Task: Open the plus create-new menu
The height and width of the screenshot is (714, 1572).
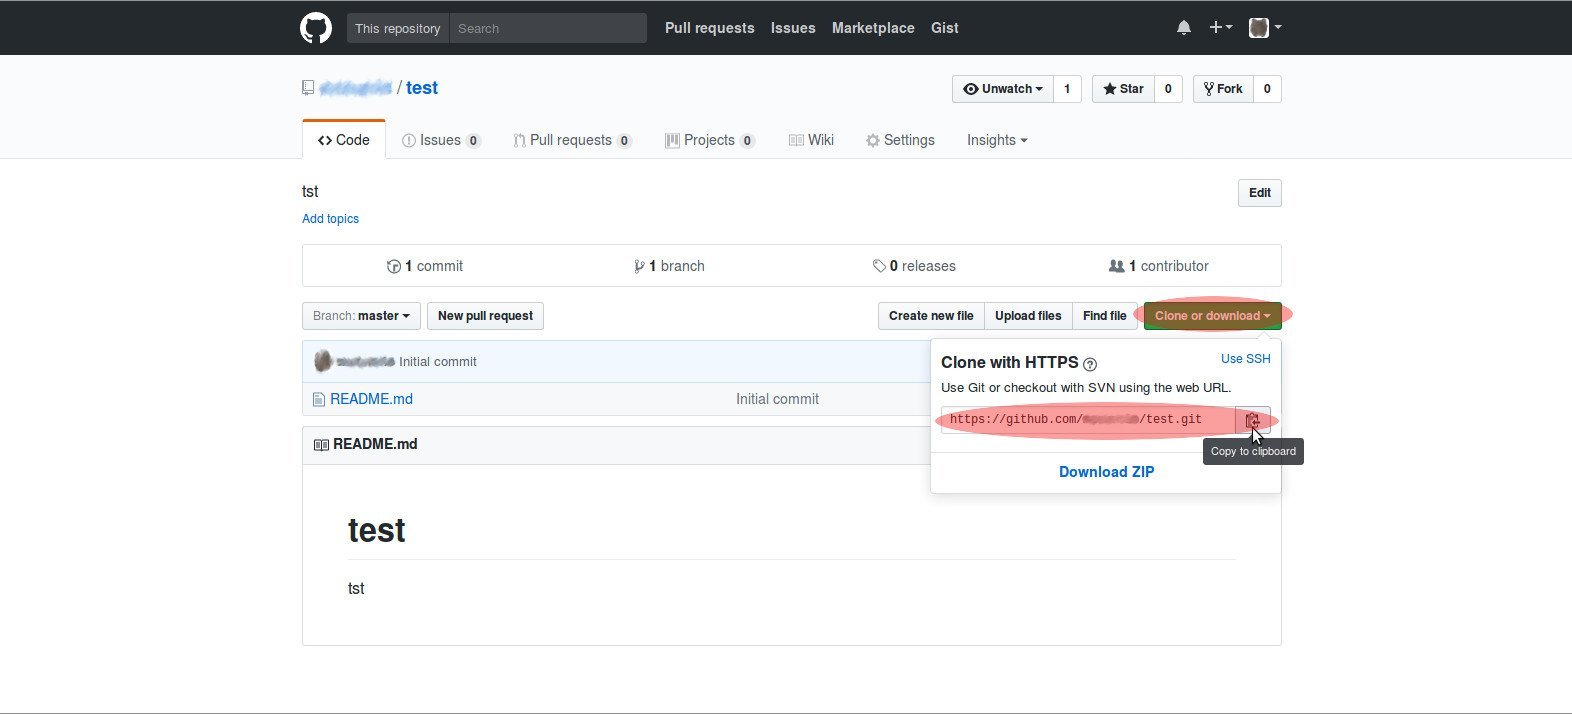Action: click(1221, 28)
